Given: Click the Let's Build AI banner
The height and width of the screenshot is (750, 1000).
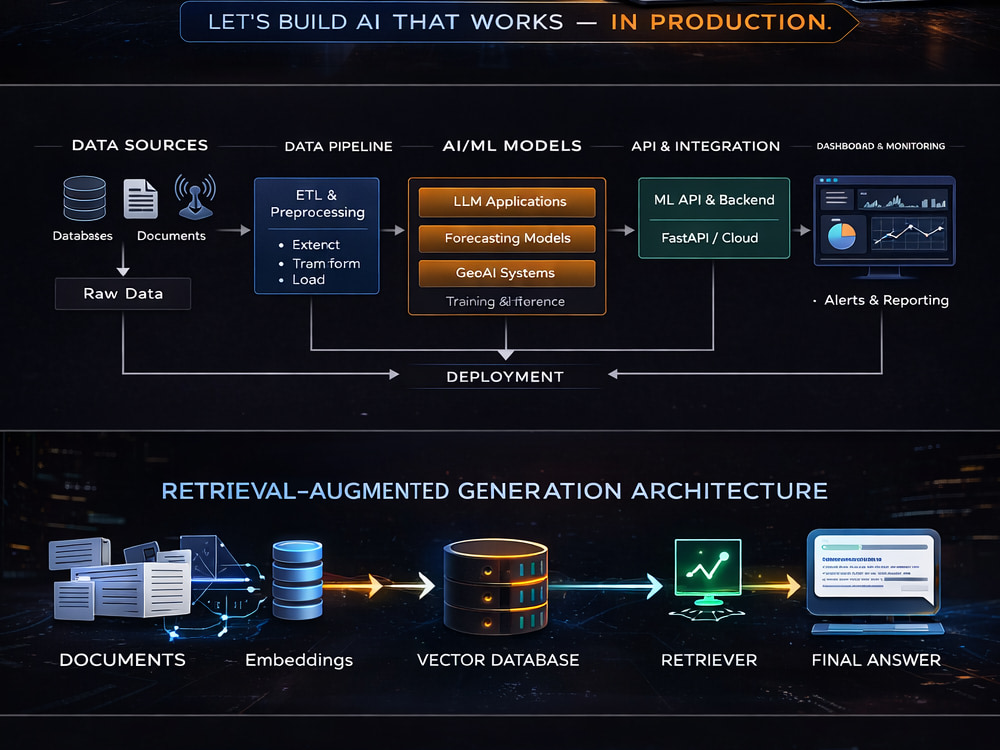Looking at the screenshot, I should (x=519, y=22).
